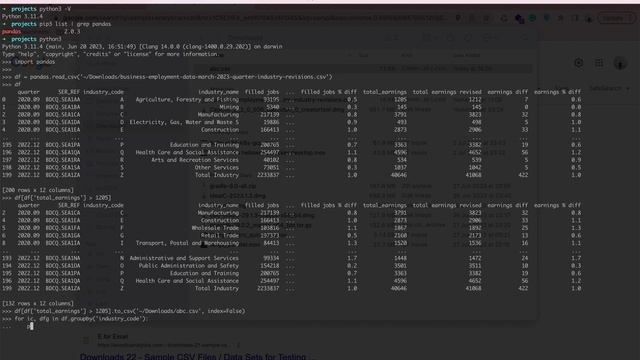Viewport: 640px width, 360px height.
Task: Click the to_csv abc.csv command line
Action: pos(124,311)
